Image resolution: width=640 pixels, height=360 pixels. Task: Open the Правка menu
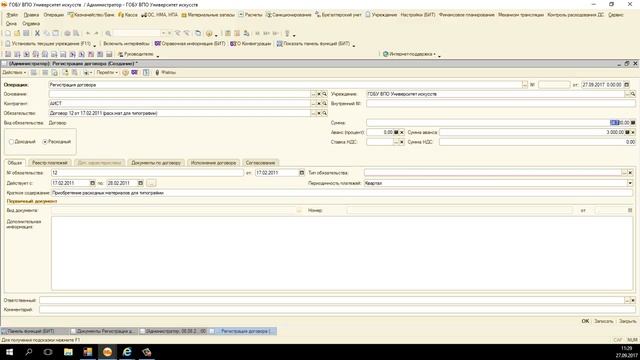31,15
